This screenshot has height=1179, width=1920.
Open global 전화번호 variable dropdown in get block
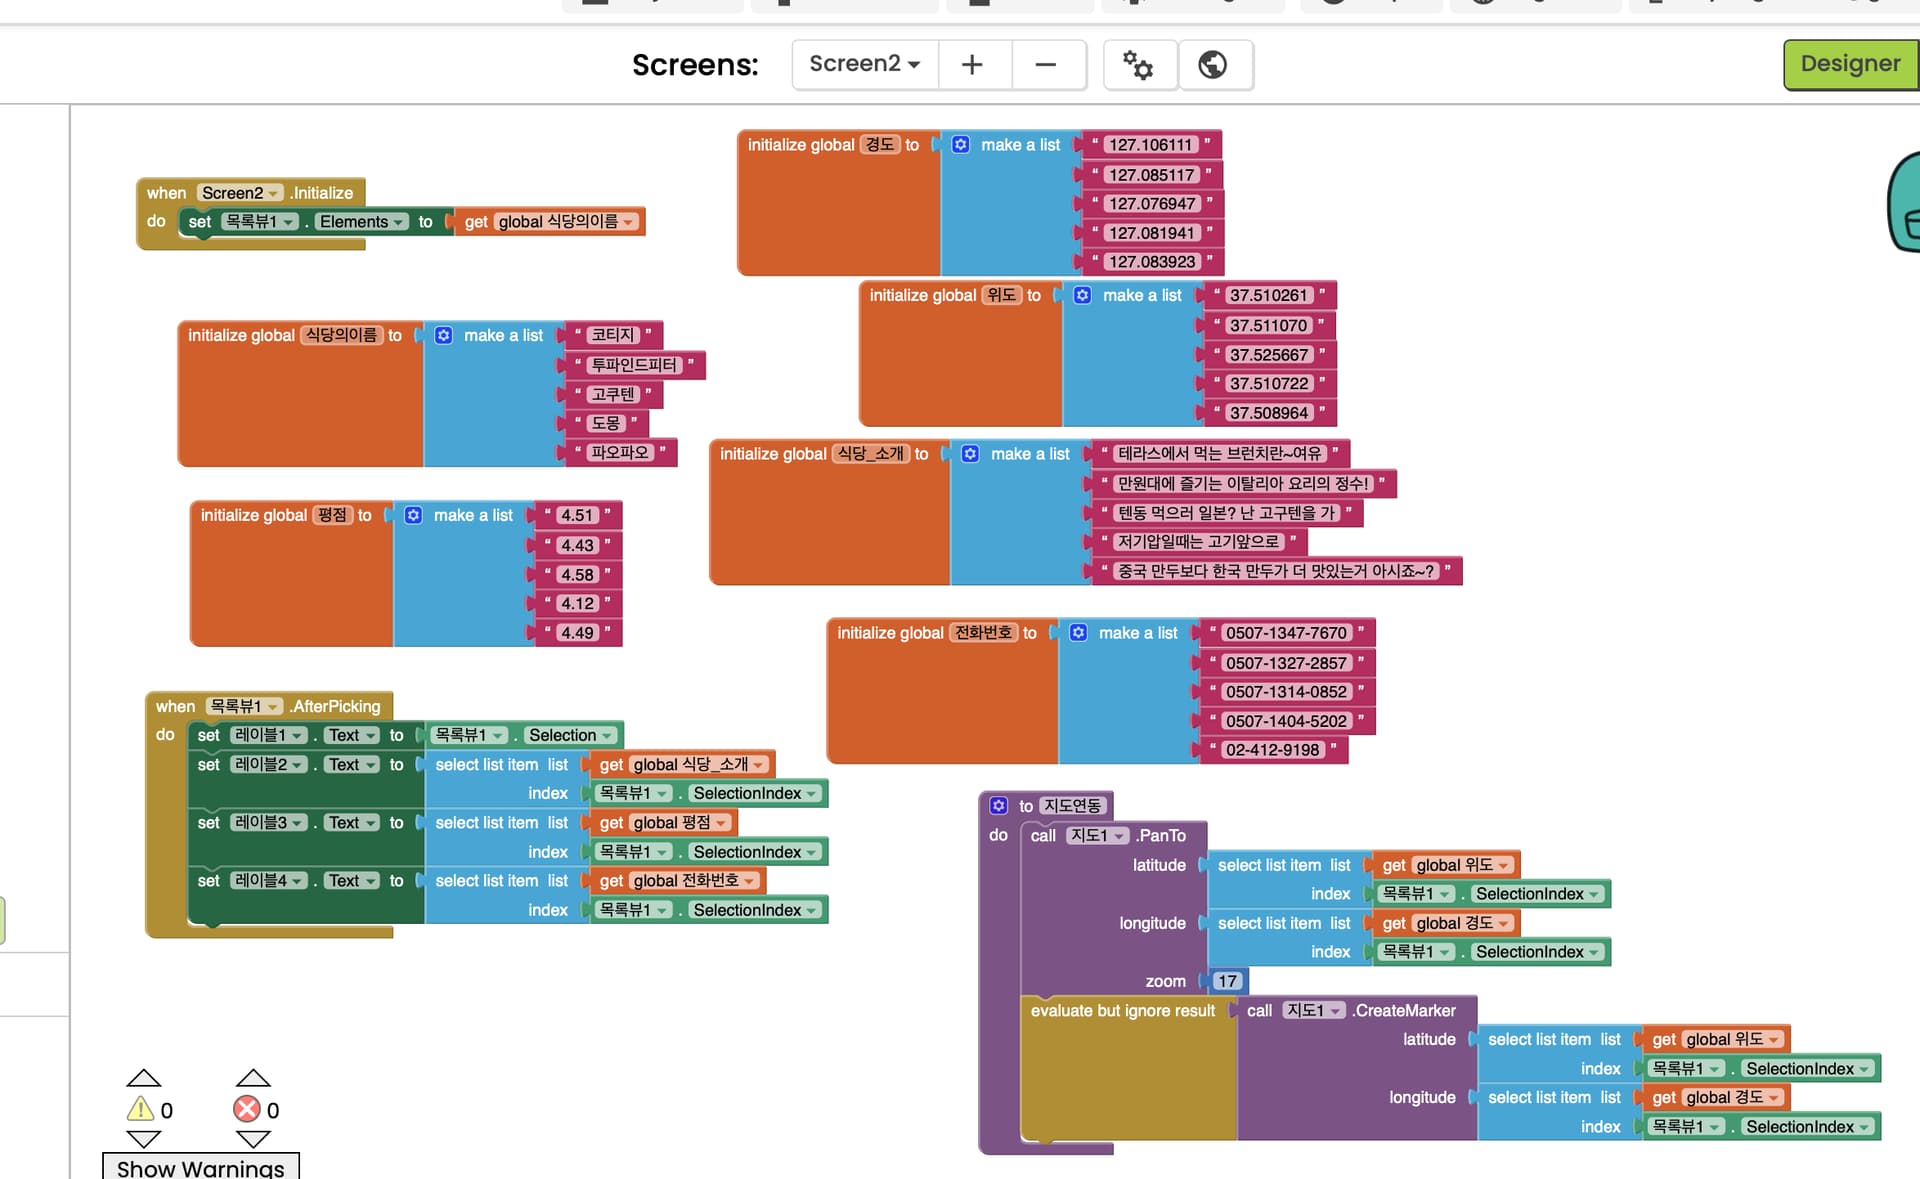[x=695, y=881]
